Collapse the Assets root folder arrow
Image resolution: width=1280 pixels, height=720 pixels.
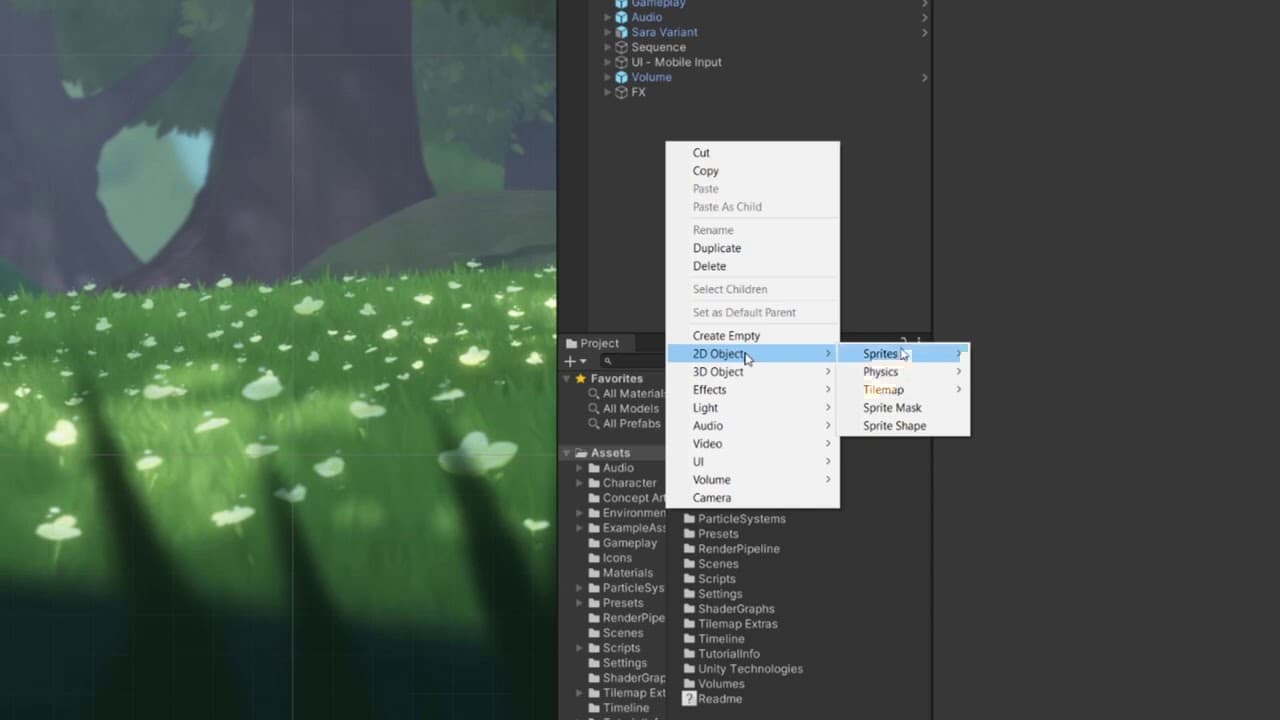pyautogui.click(x=567, y=453)
